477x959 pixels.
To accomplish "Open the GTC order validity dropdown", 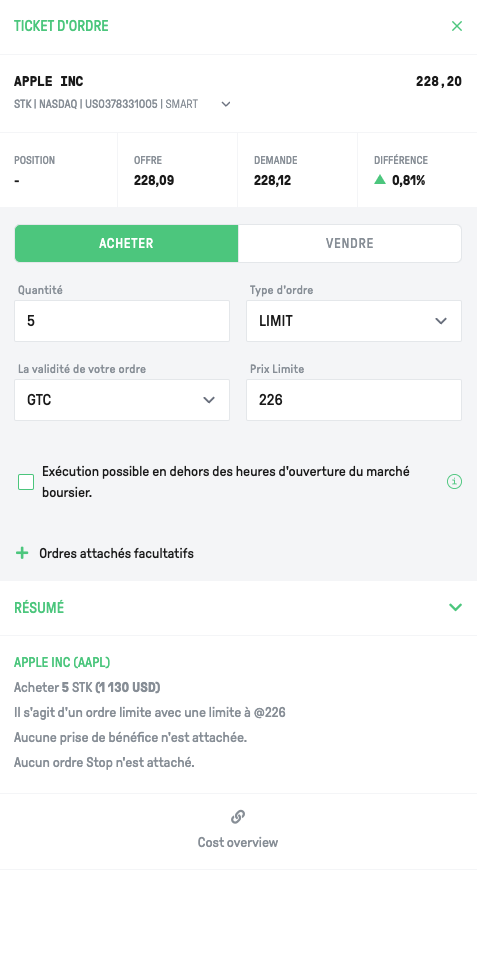I will [x=122, y=400].
